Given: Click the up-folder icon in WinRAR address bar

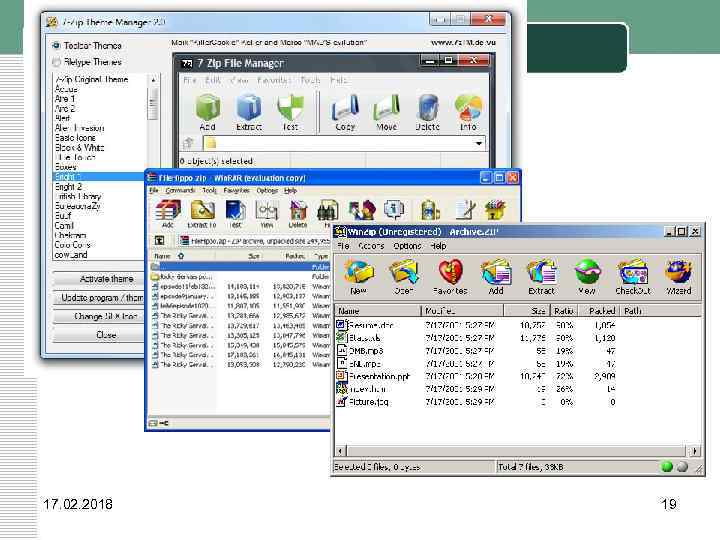Looking at the screenshot, I should pyautogui.click(x=159, y=240).
